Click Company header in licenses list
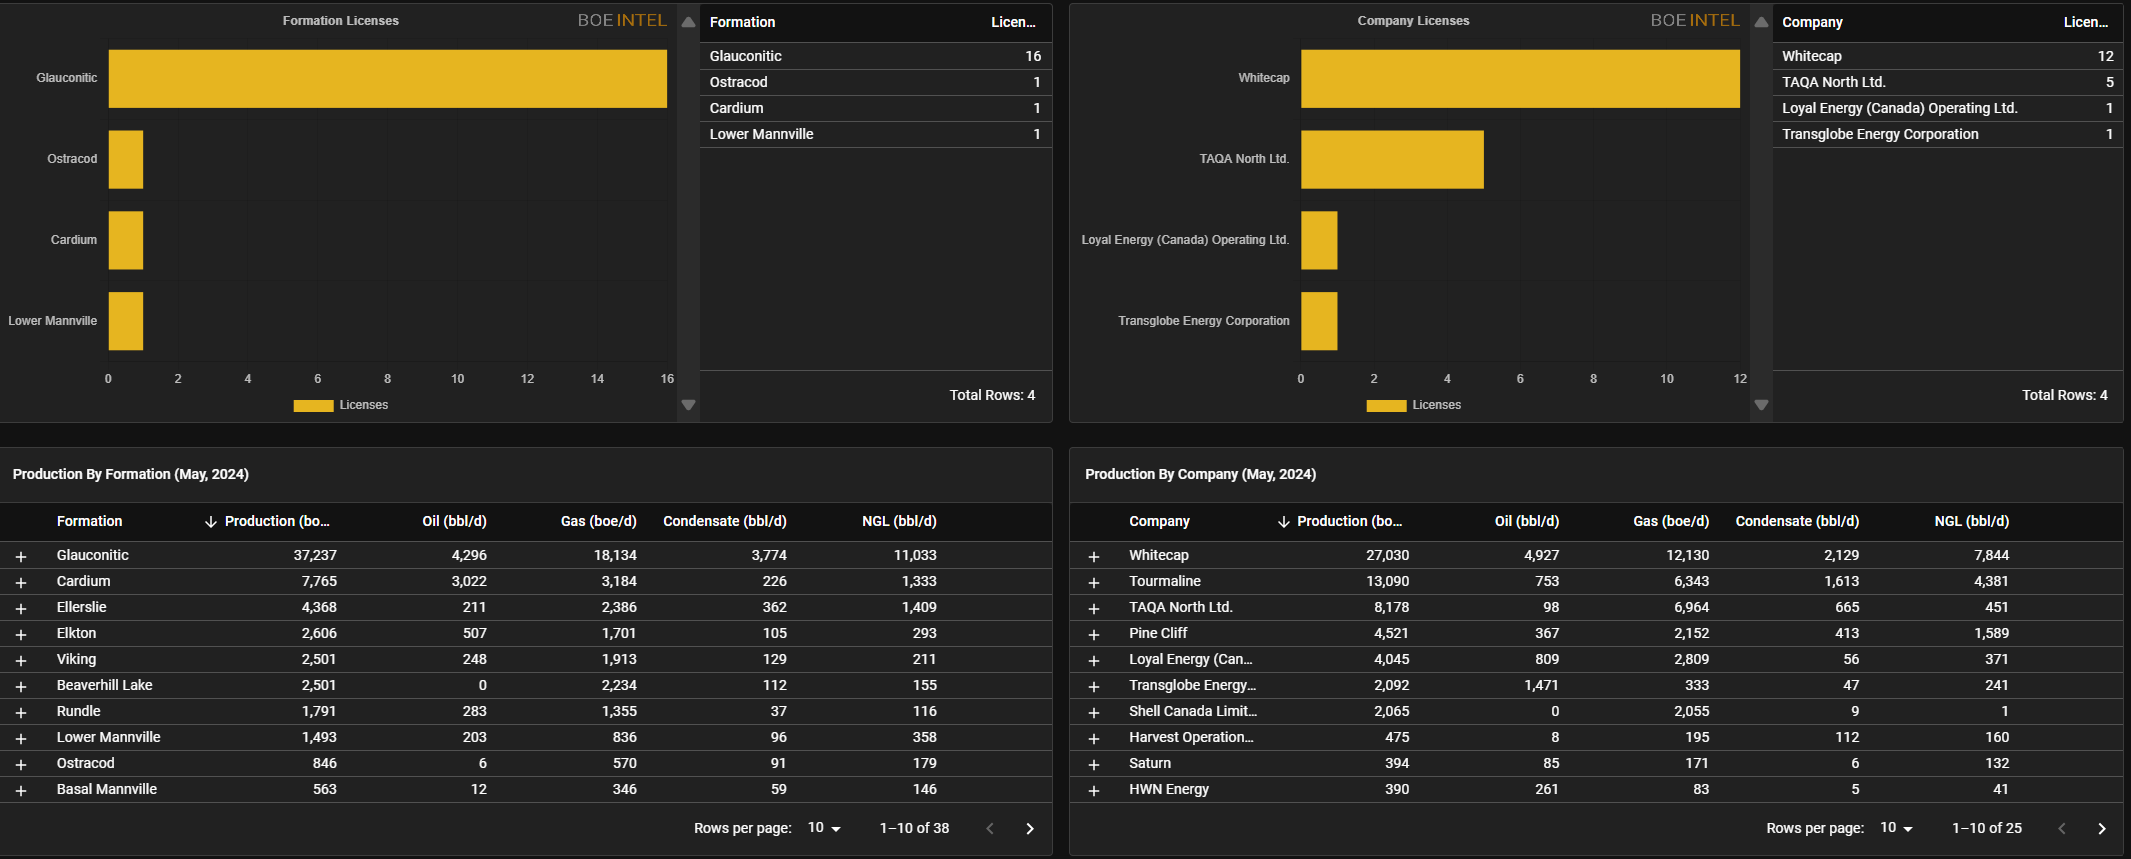The image size is (2131, 859). pyautogui.click(x=1813, y=22)
